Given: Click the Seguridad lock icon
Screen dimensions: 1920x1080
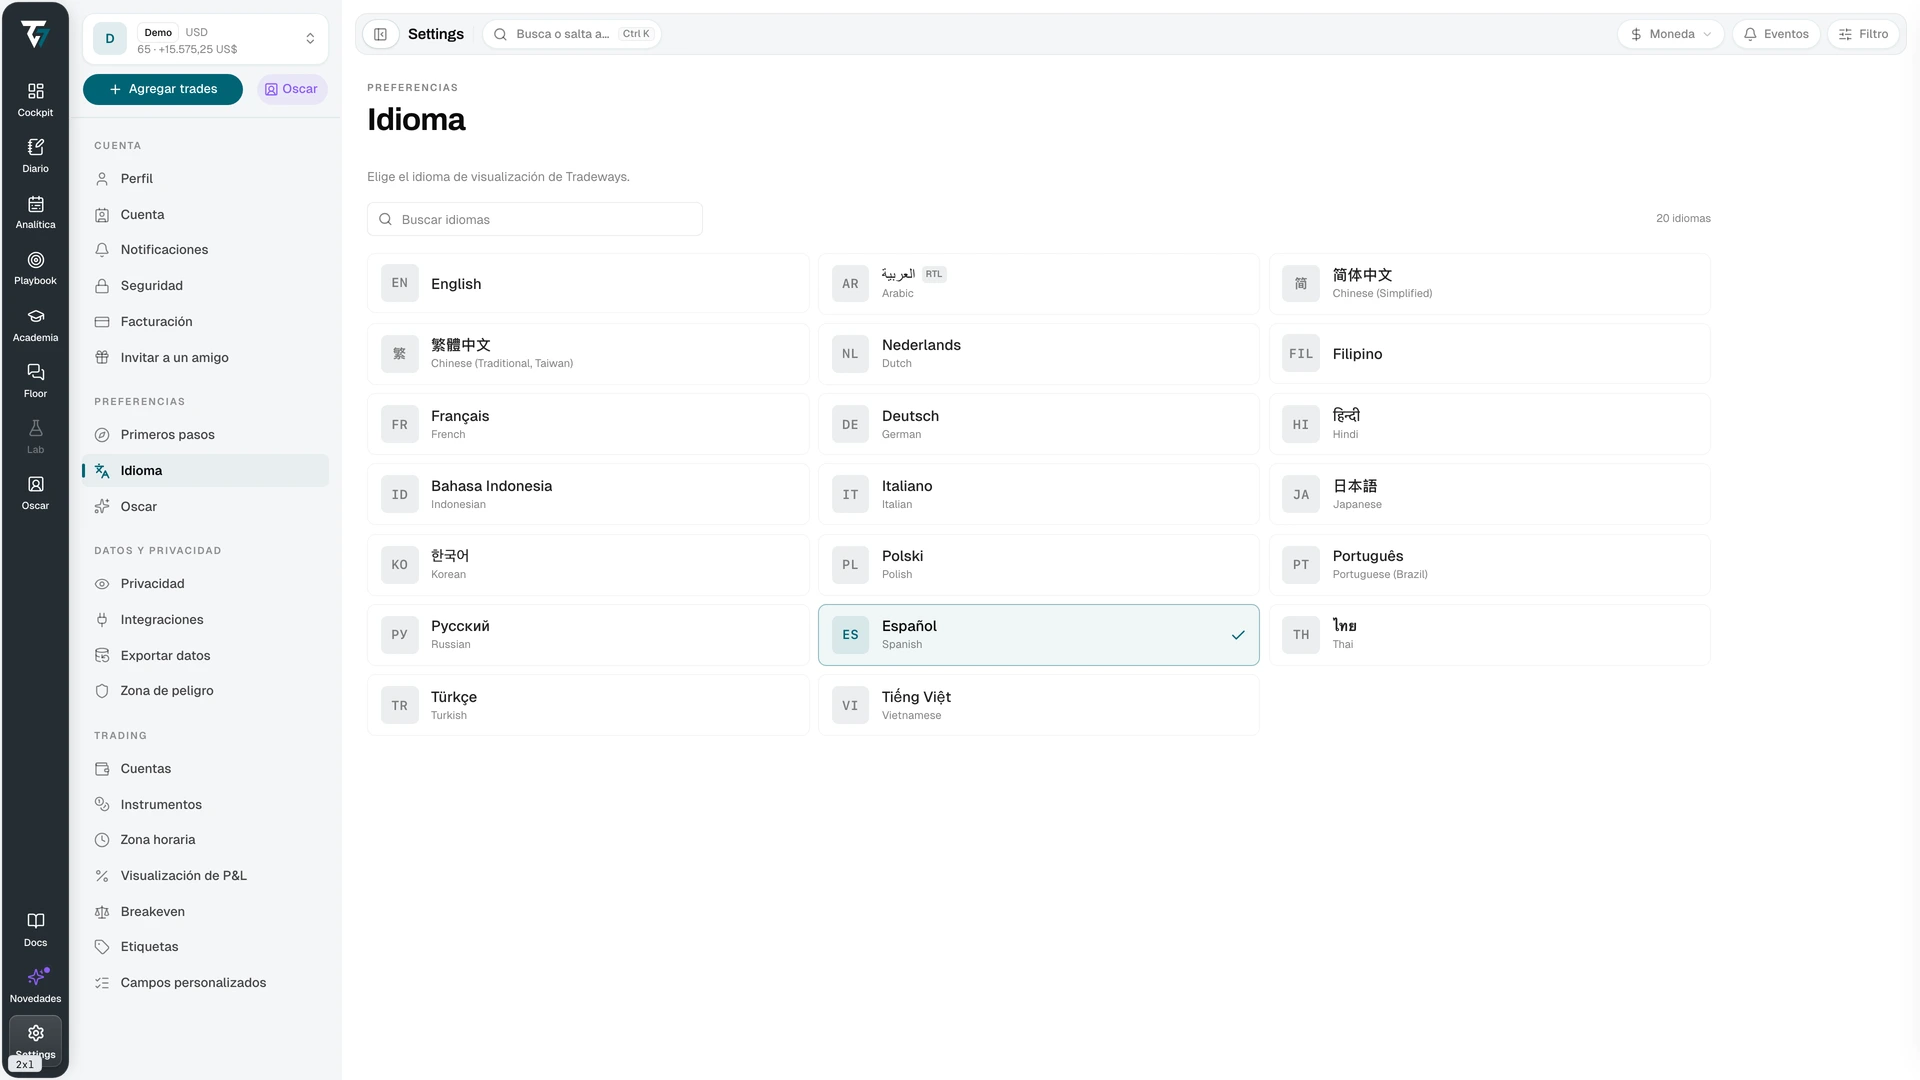Looking at the screenshot, I should tap(102, 286).
